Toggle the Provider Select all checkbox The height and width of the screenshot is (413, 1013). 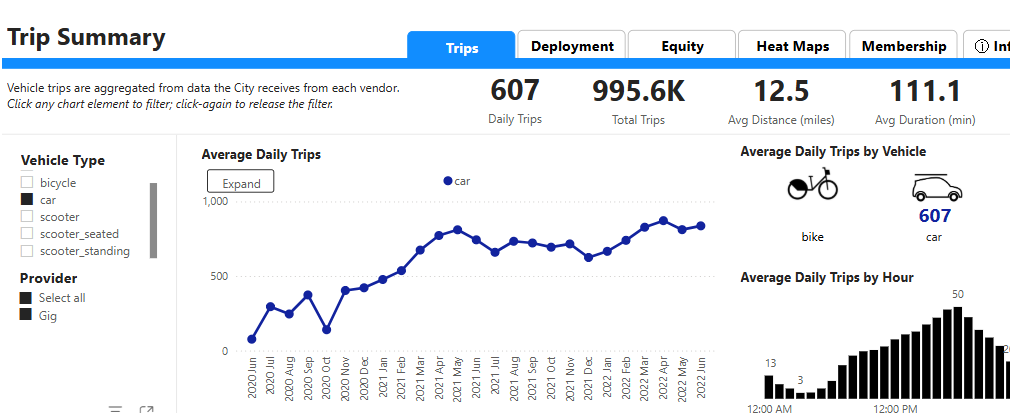click(27, 298)
